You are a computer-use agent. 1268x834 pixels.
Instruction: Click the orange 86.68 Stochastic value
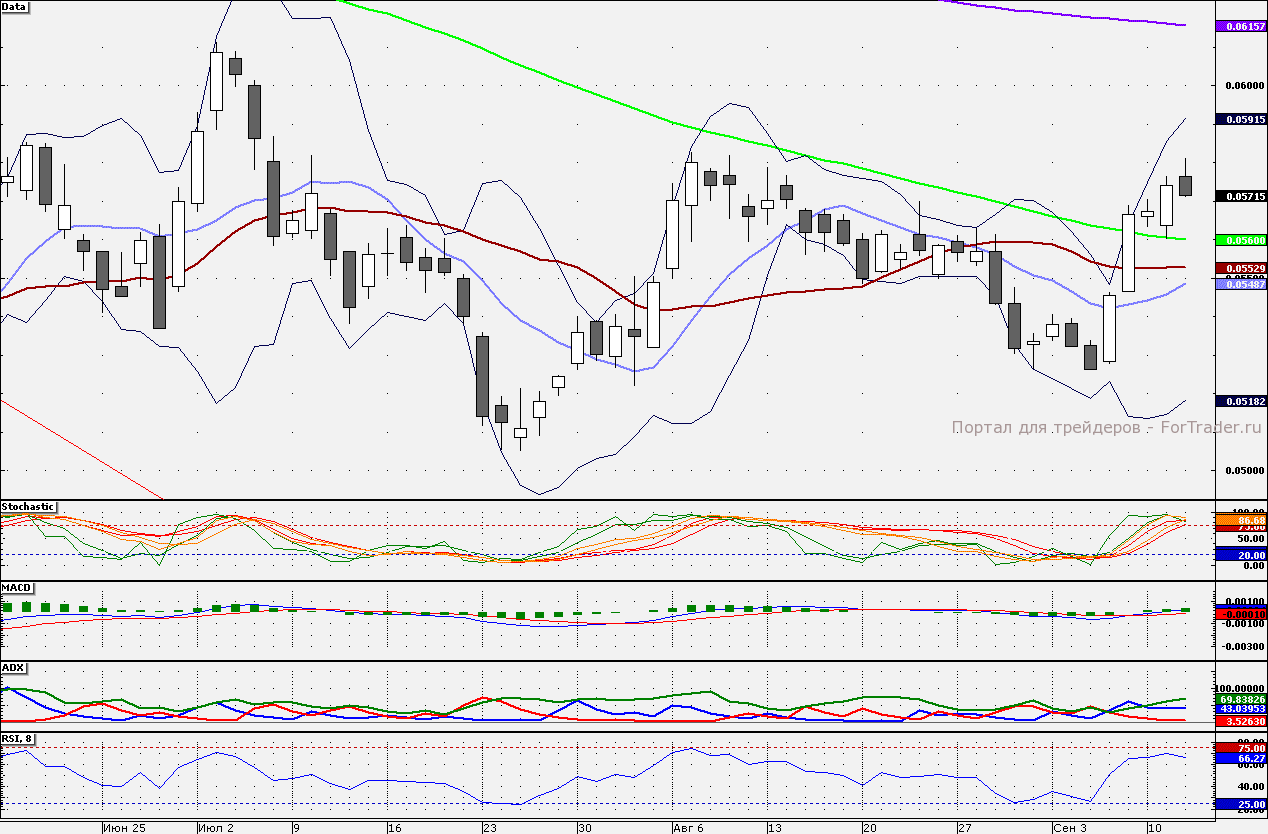tap(1240, 520)
